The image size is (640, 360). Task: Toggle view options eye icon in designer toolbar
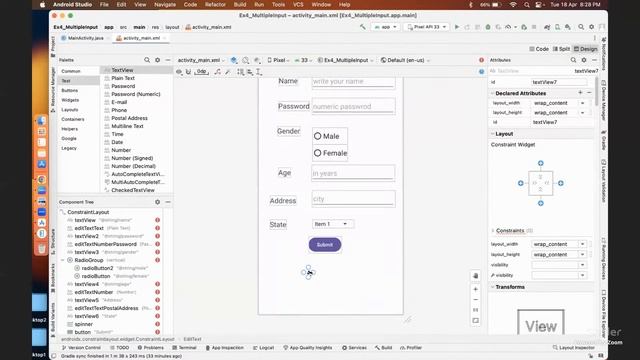tap(179, 72)
